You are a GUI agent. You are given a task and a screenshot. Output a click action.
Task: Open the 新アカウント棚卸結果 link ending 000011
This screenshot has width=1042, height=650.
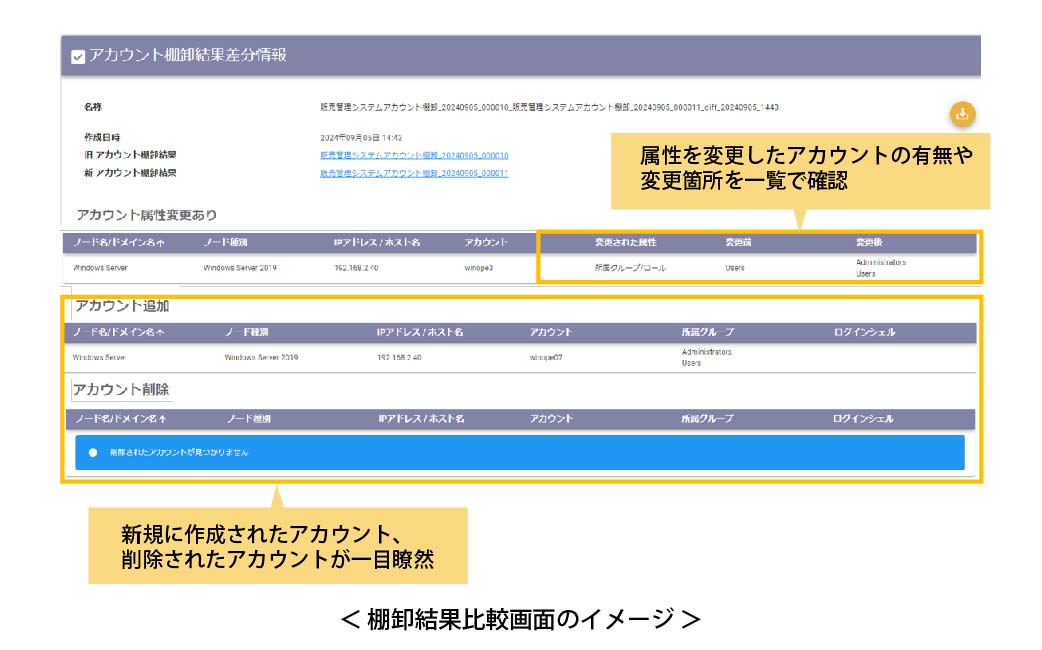tap(414, 173)
